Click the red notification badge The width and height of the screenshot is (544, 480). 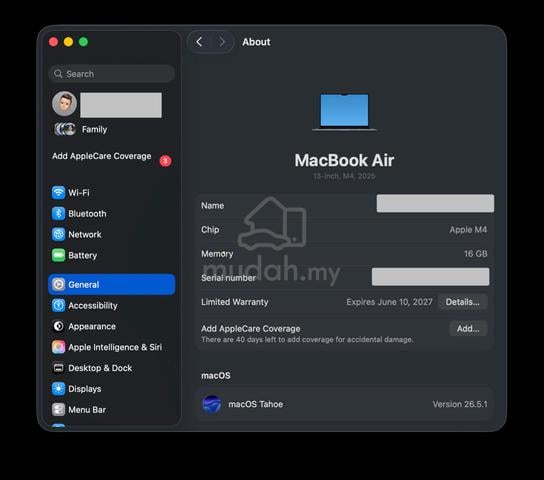pos(165,161)
